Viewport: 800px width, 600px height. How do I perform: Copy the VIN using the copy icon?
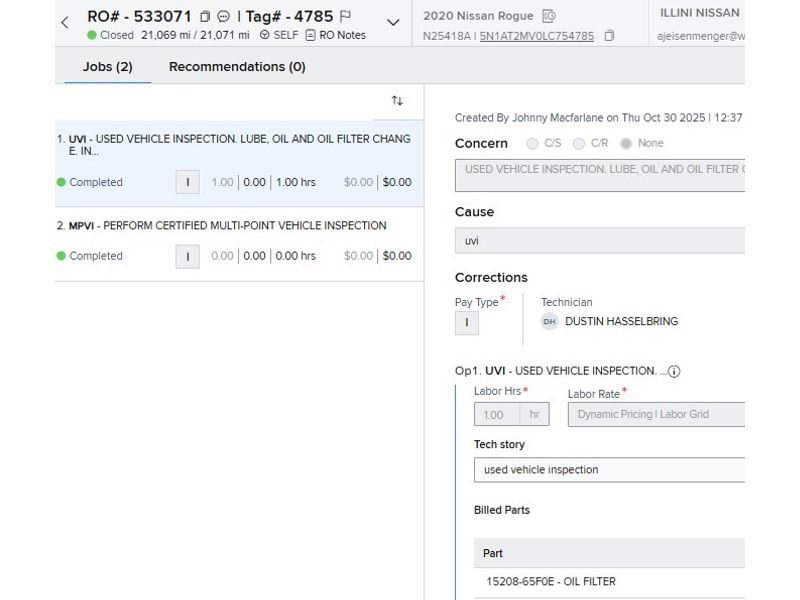pos(609,36)
